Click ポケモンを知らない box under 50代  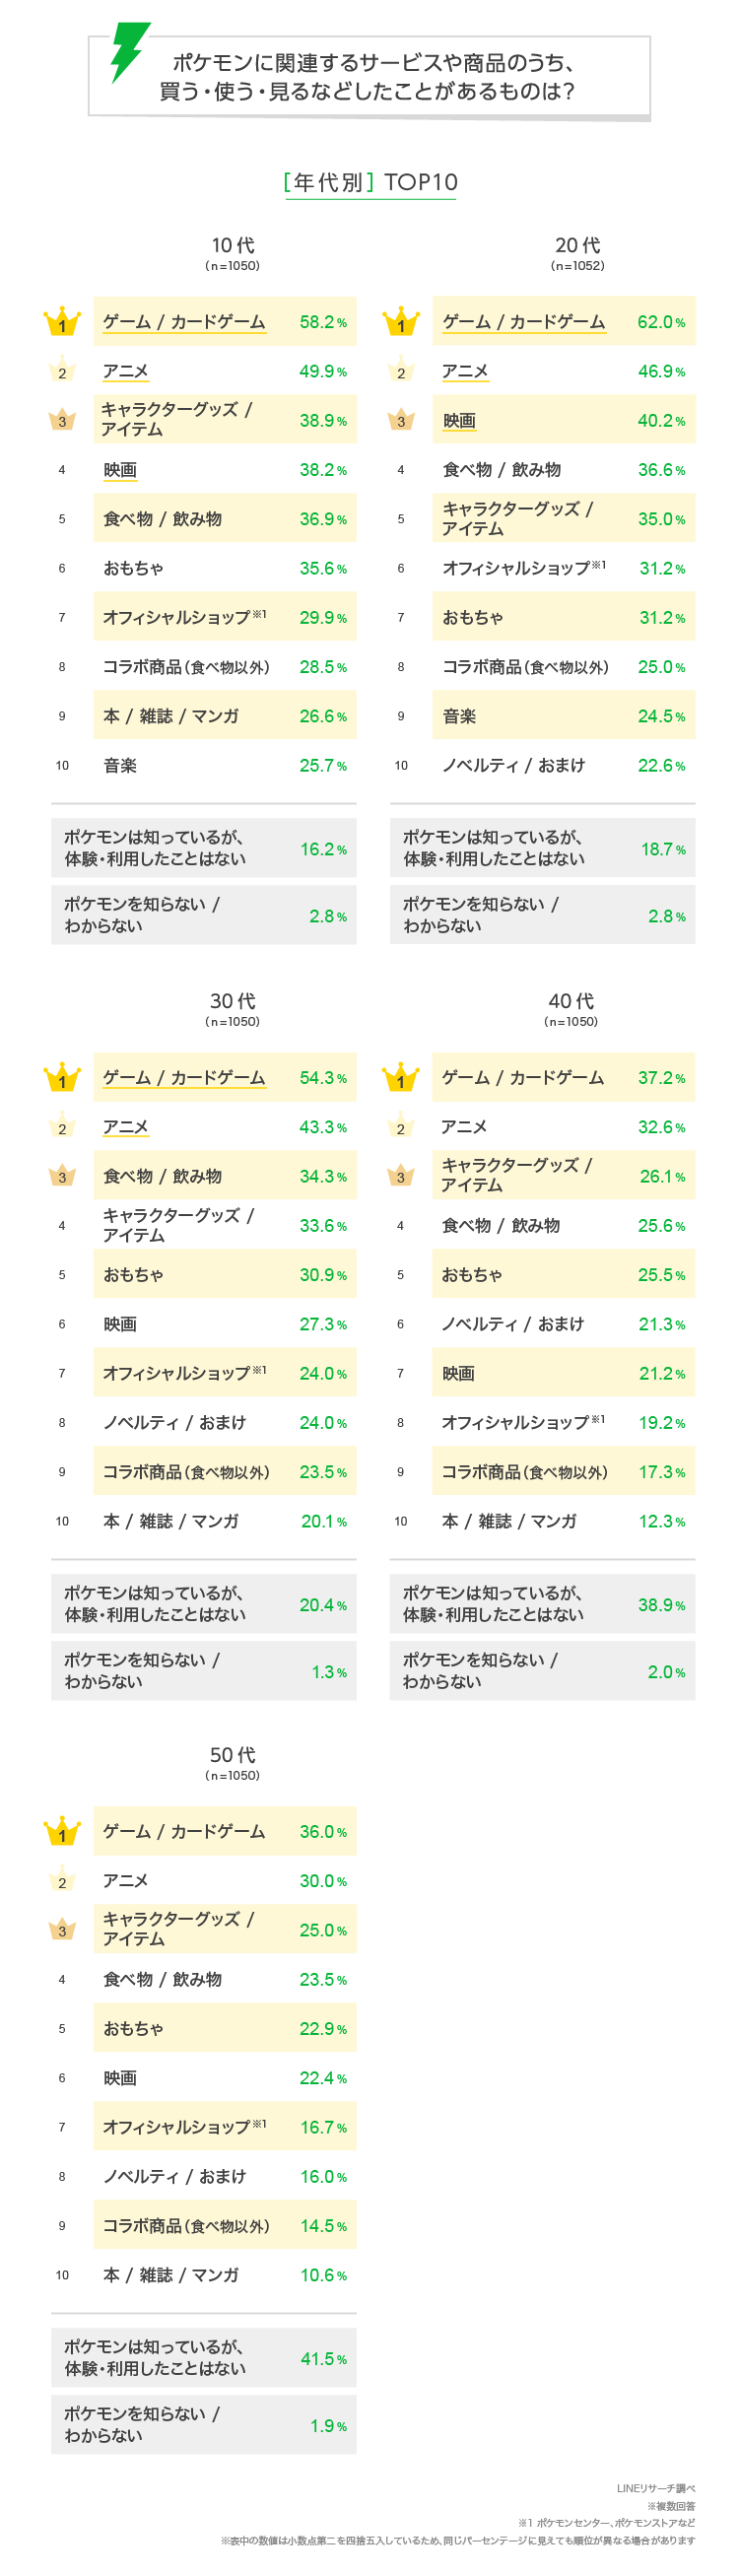[x=204, y=2424]
